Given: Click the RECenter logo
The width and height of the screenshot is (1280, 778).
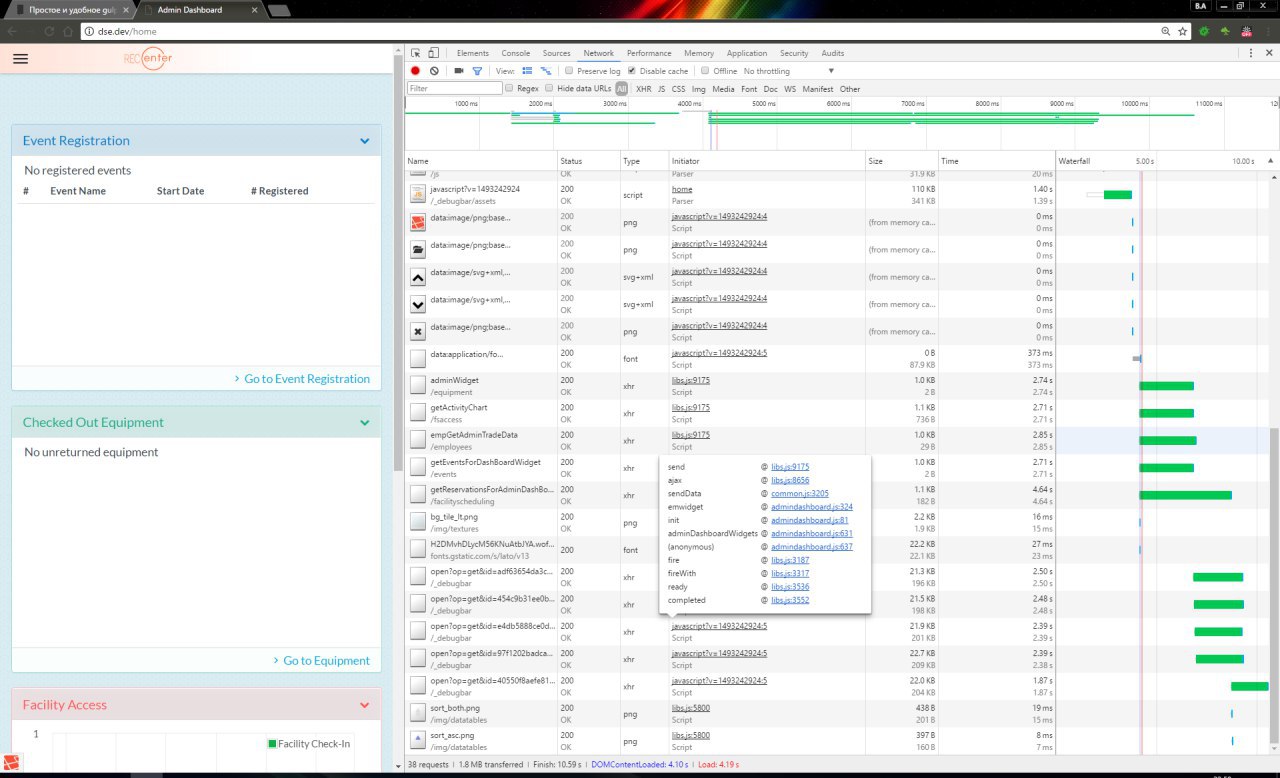Looking at the screenshot, I should coord(147,58).
